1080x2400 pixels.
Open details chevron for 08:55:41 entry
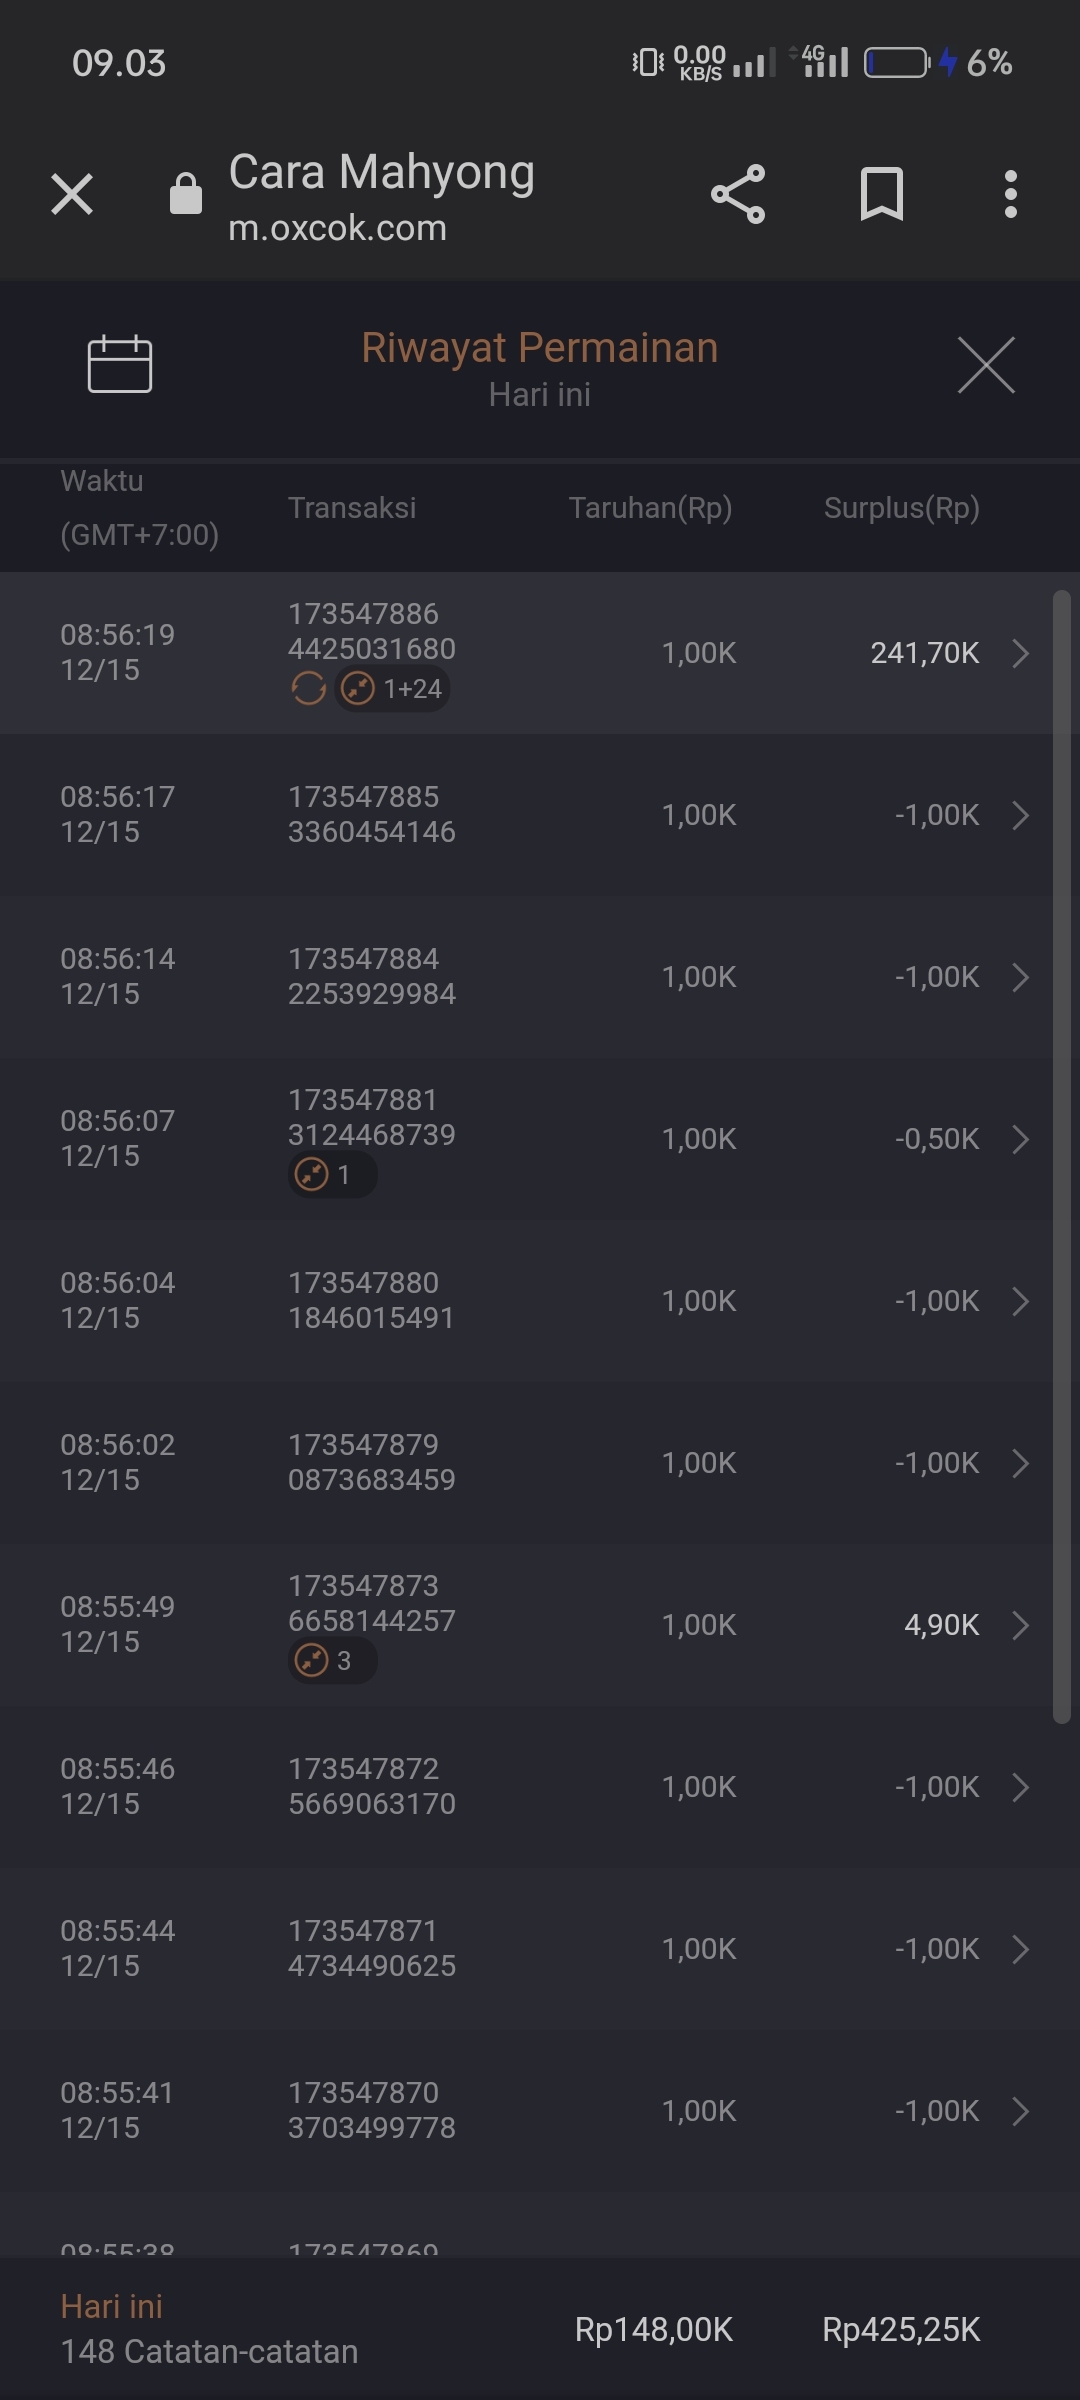pyautogui.click(x=1020, y=2111)
